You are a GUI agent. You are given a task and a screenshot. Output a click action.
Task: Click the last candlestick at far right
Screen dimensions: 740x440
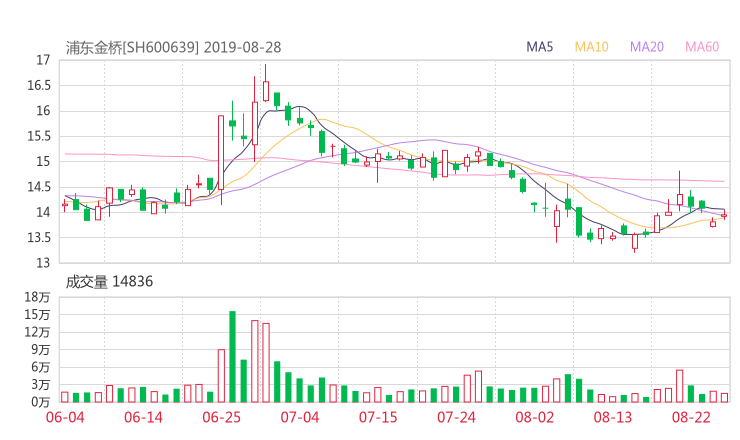[x=724, y=215]
